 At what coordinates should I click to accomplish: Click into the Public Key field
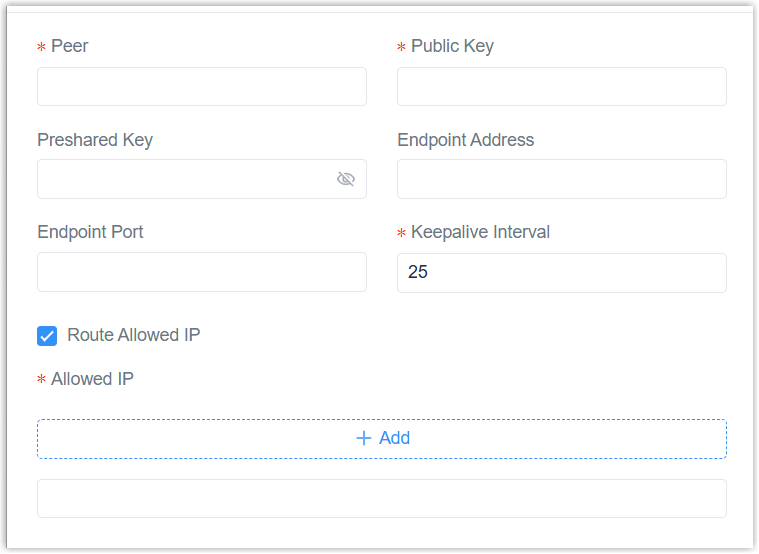561,87
